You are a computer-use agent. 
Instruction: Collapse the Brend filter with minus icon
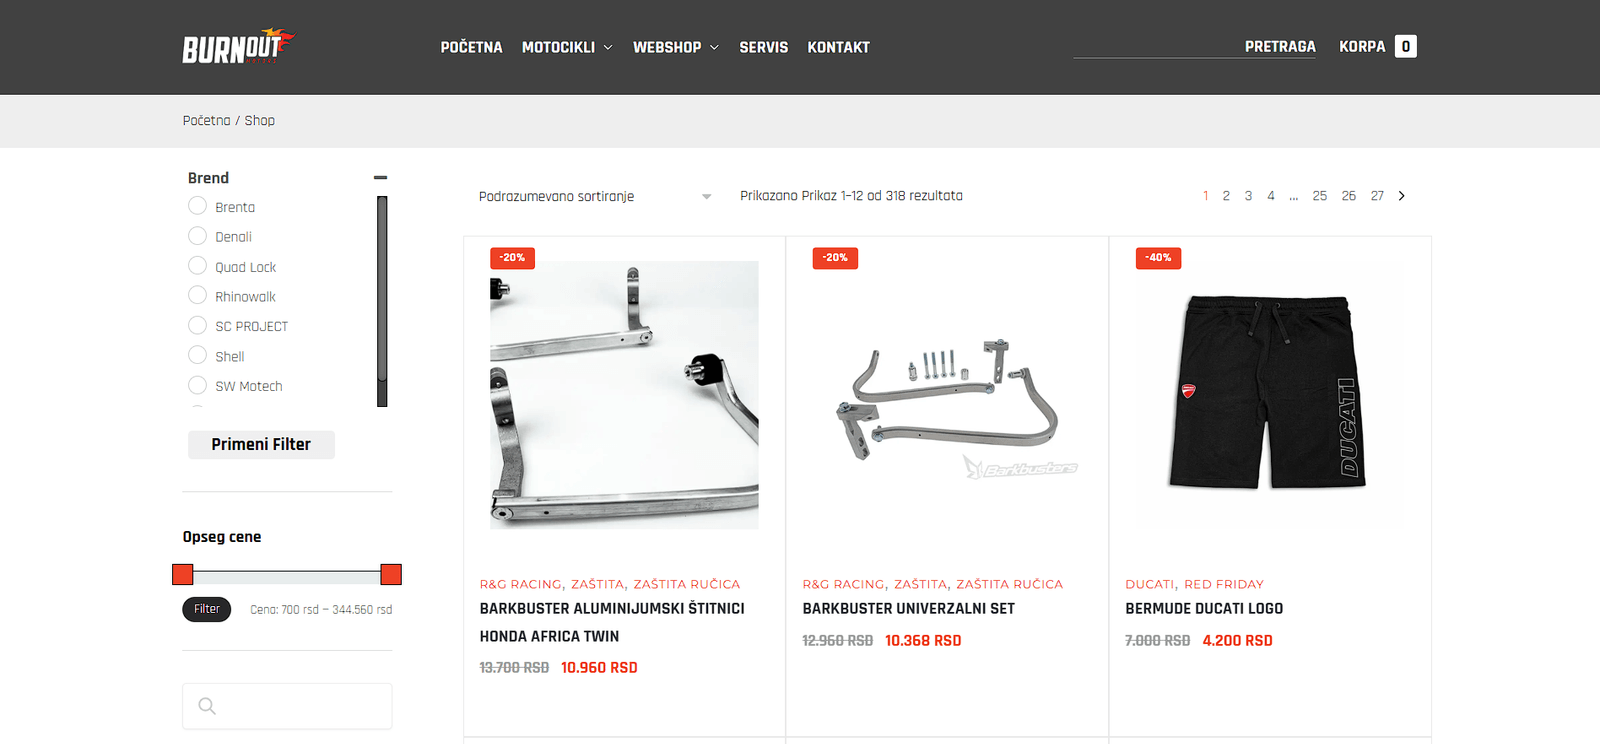[x=380, y=178]
